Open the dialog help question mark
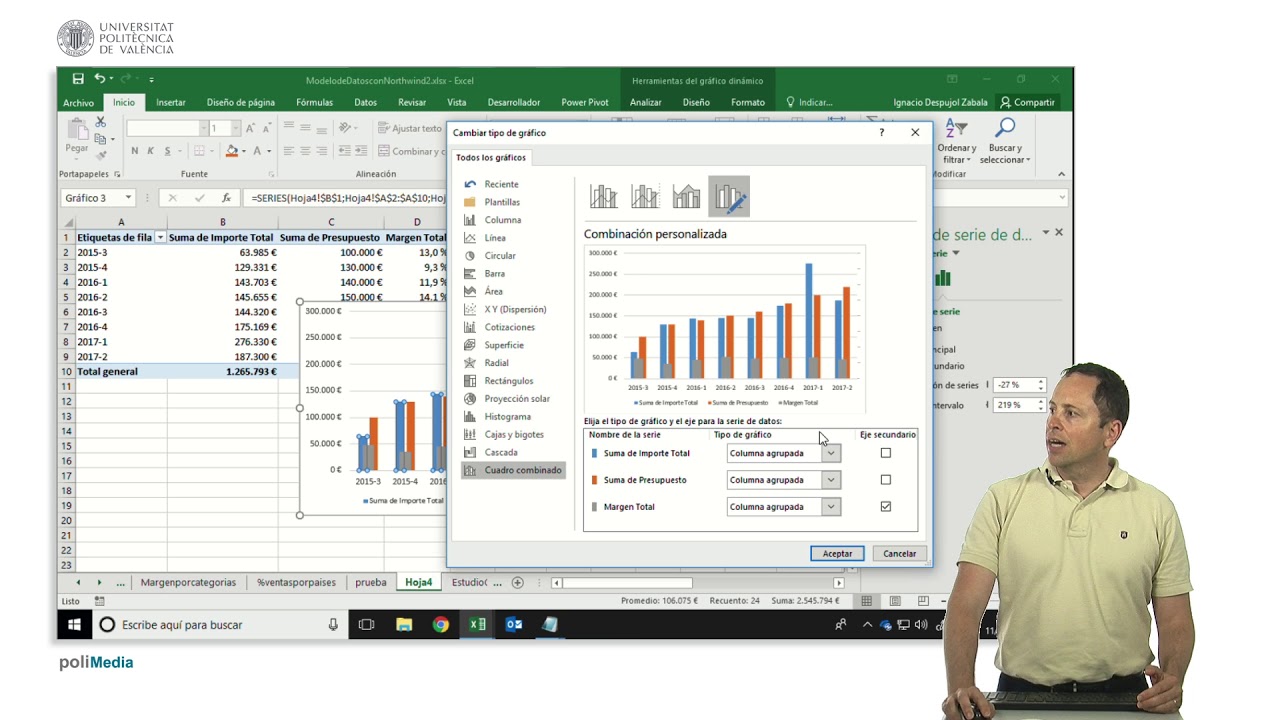1280x720 pixels. (881, 132)
